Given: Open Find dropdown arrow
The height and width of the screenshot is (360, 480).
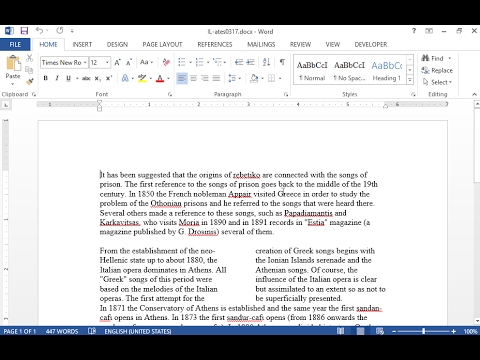Looking at the screenshot, I should coord(449,58).
